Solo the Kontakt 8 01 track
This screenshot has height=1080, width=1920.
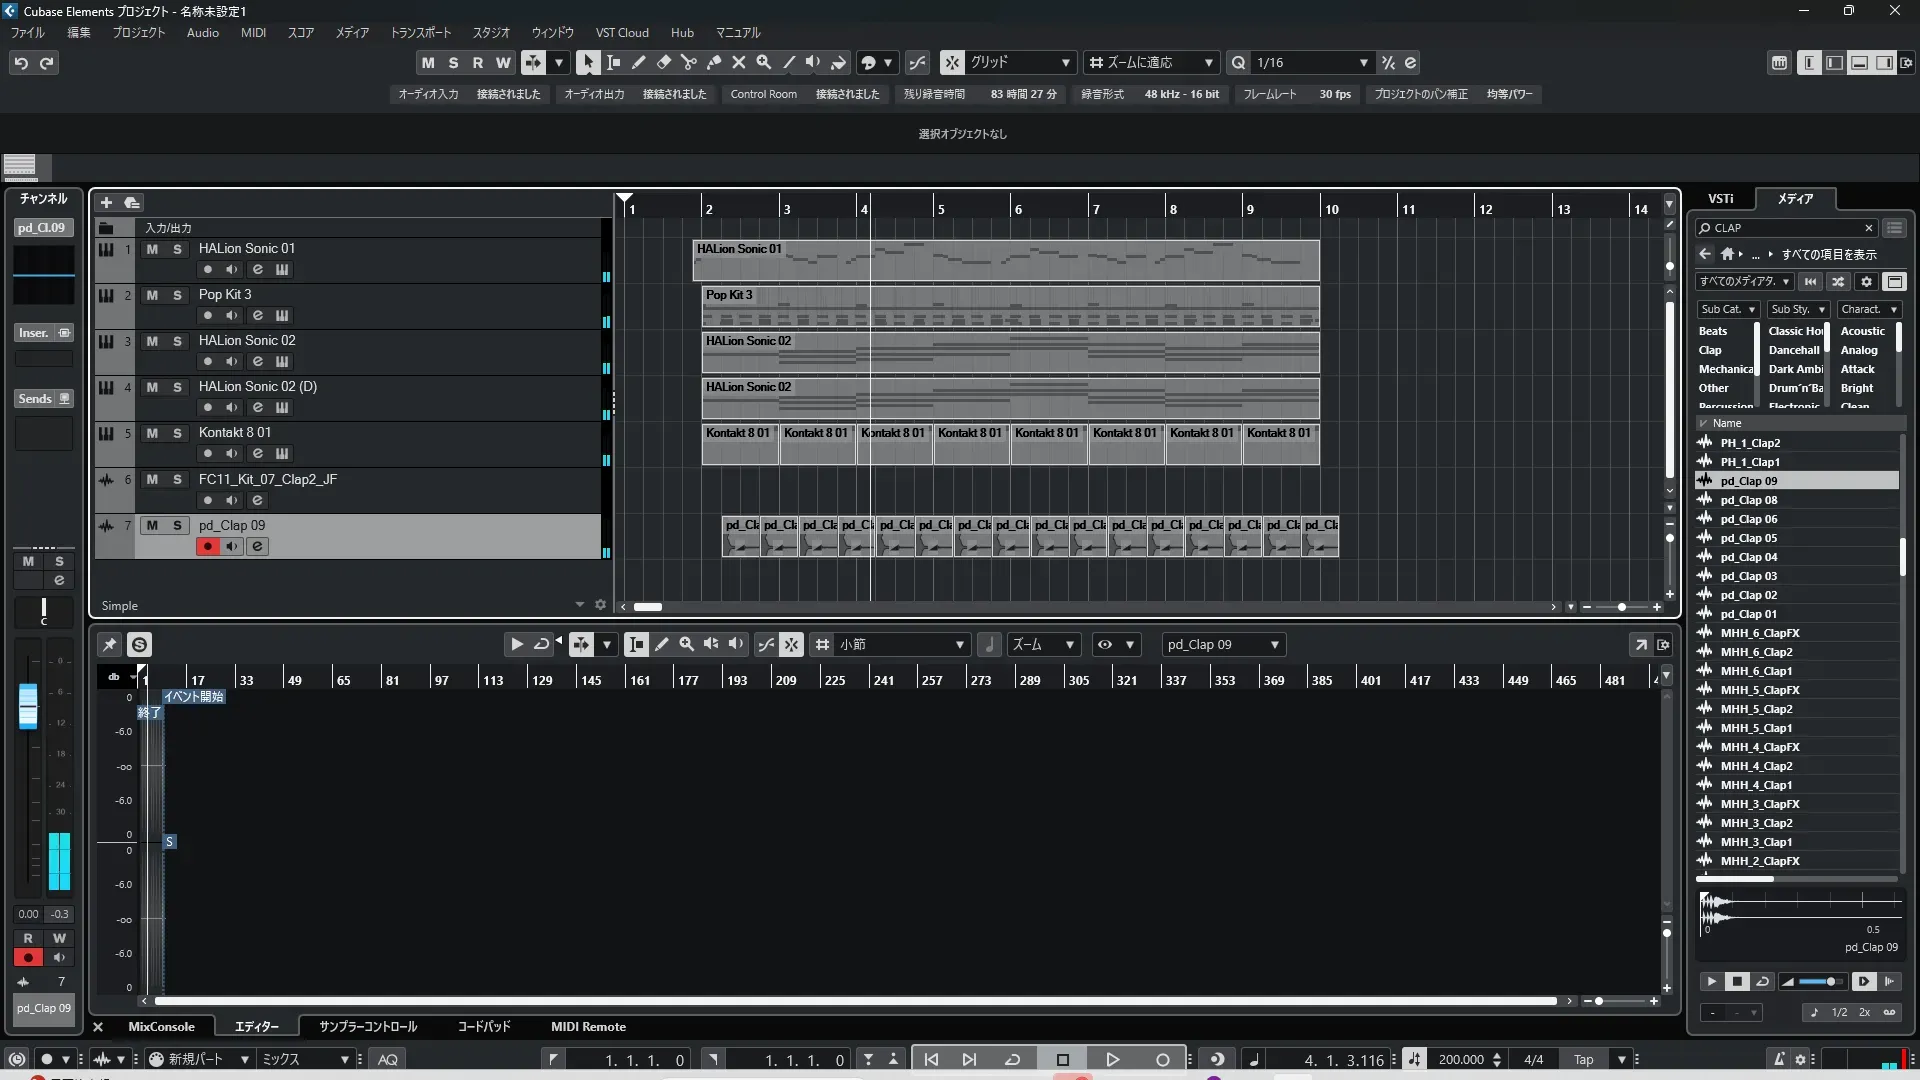[177, 433]
